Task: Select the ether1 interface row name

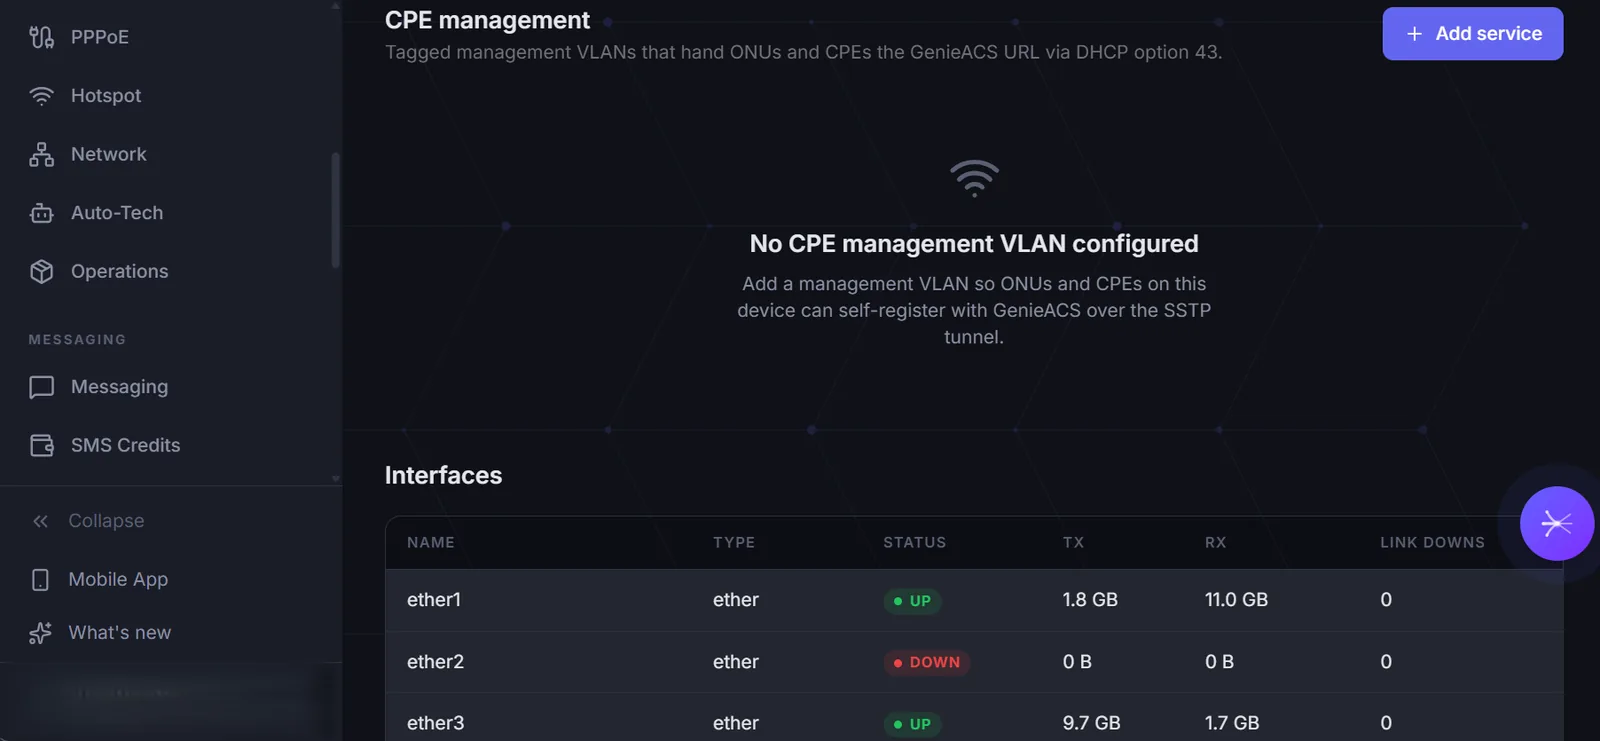Action: (x=434, y=600)
